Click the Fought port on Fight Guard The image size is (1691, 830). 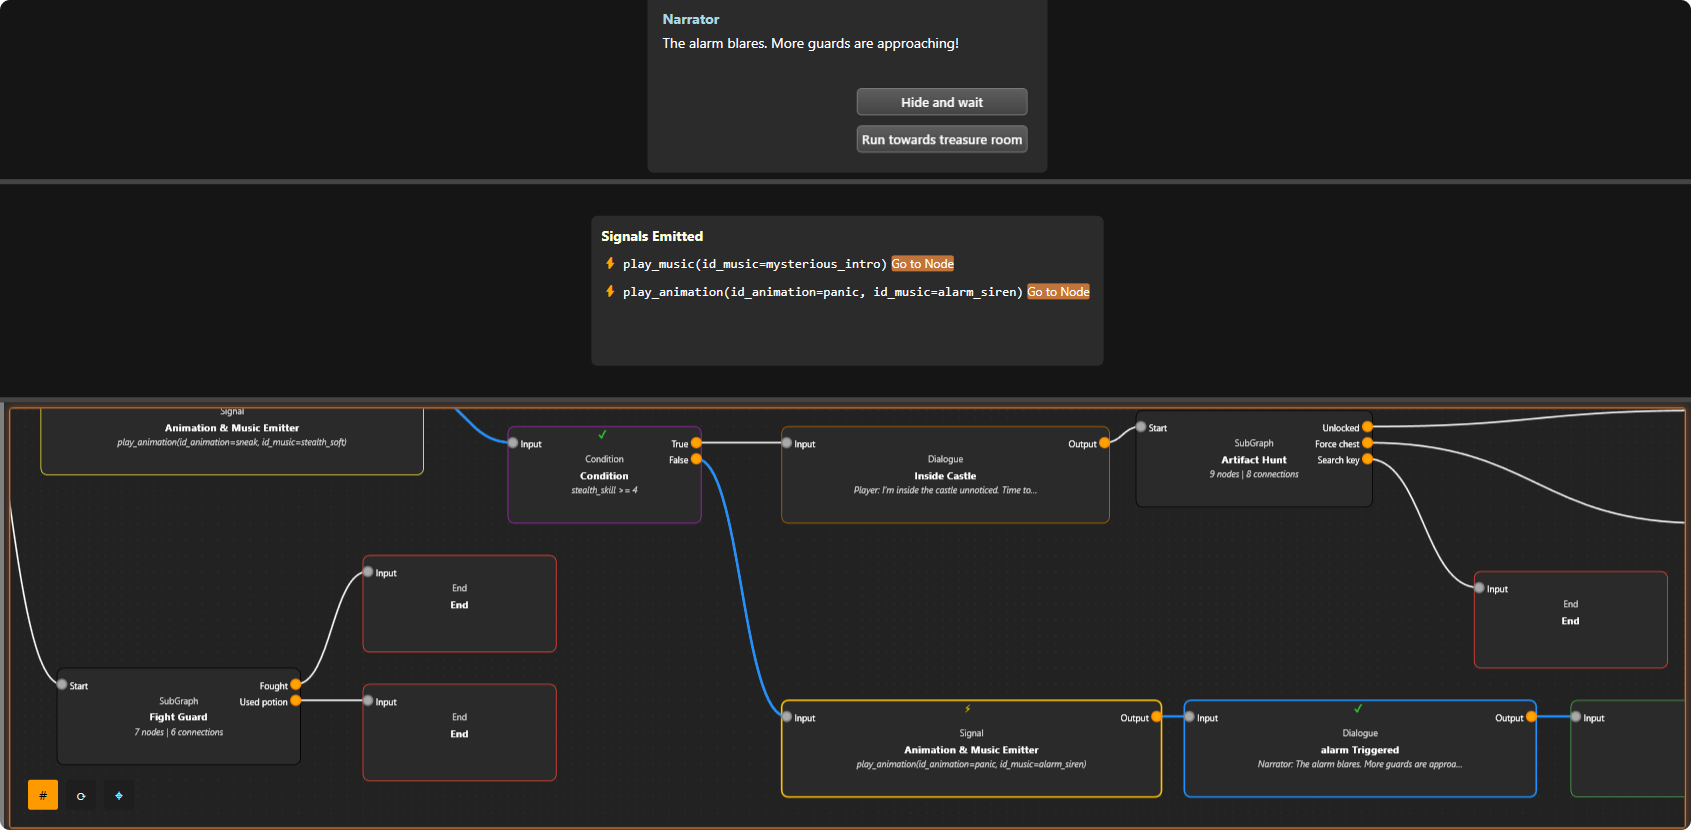pos(296,685)
